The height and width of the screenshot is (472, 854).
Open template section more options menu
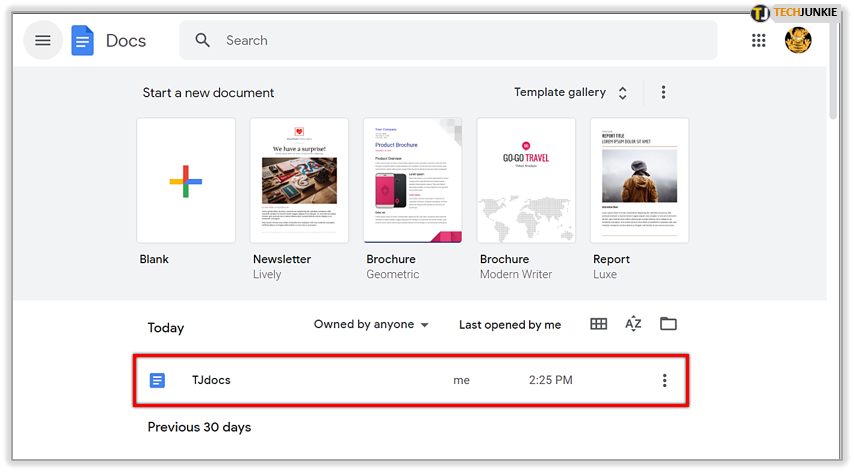(663, 92)
